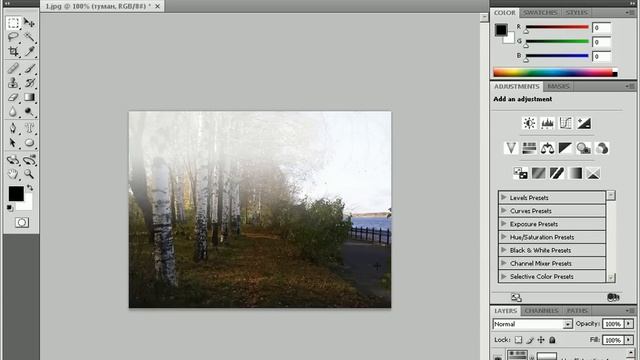Switch to the Channels tab
640x360 pixels.
(x=542, y=311)
